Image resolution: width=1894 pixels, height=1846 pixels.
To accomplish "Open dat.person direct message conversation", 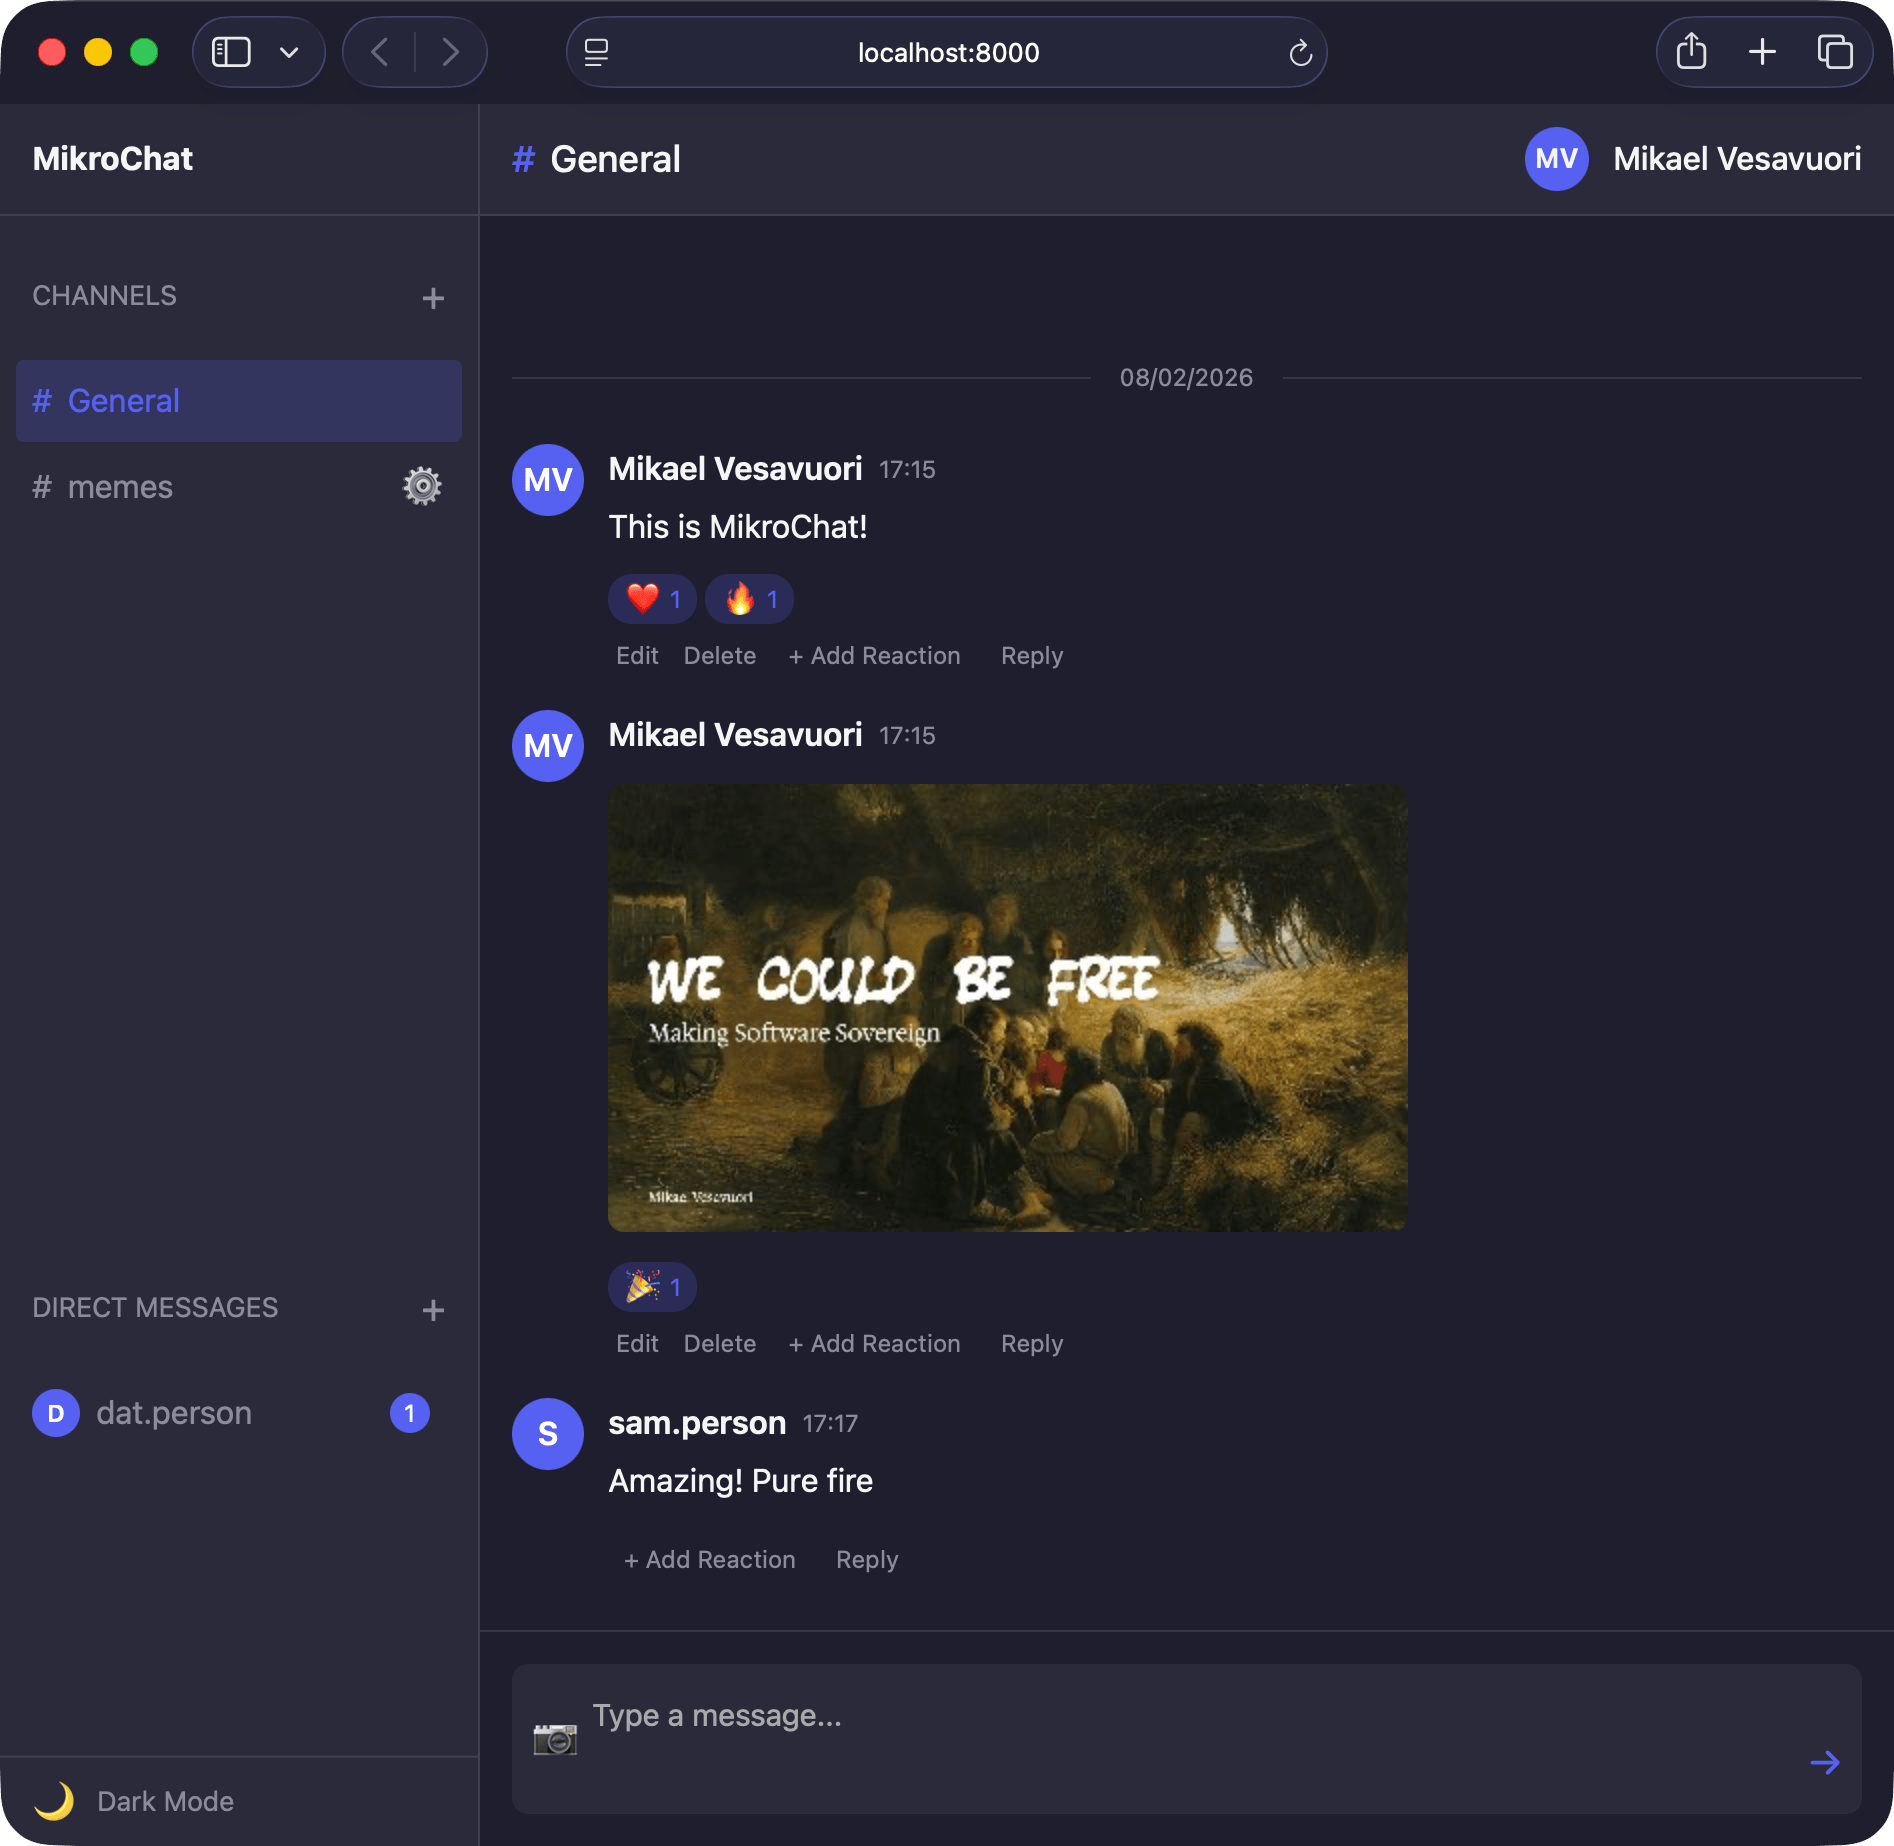I will coord(174,1413).
